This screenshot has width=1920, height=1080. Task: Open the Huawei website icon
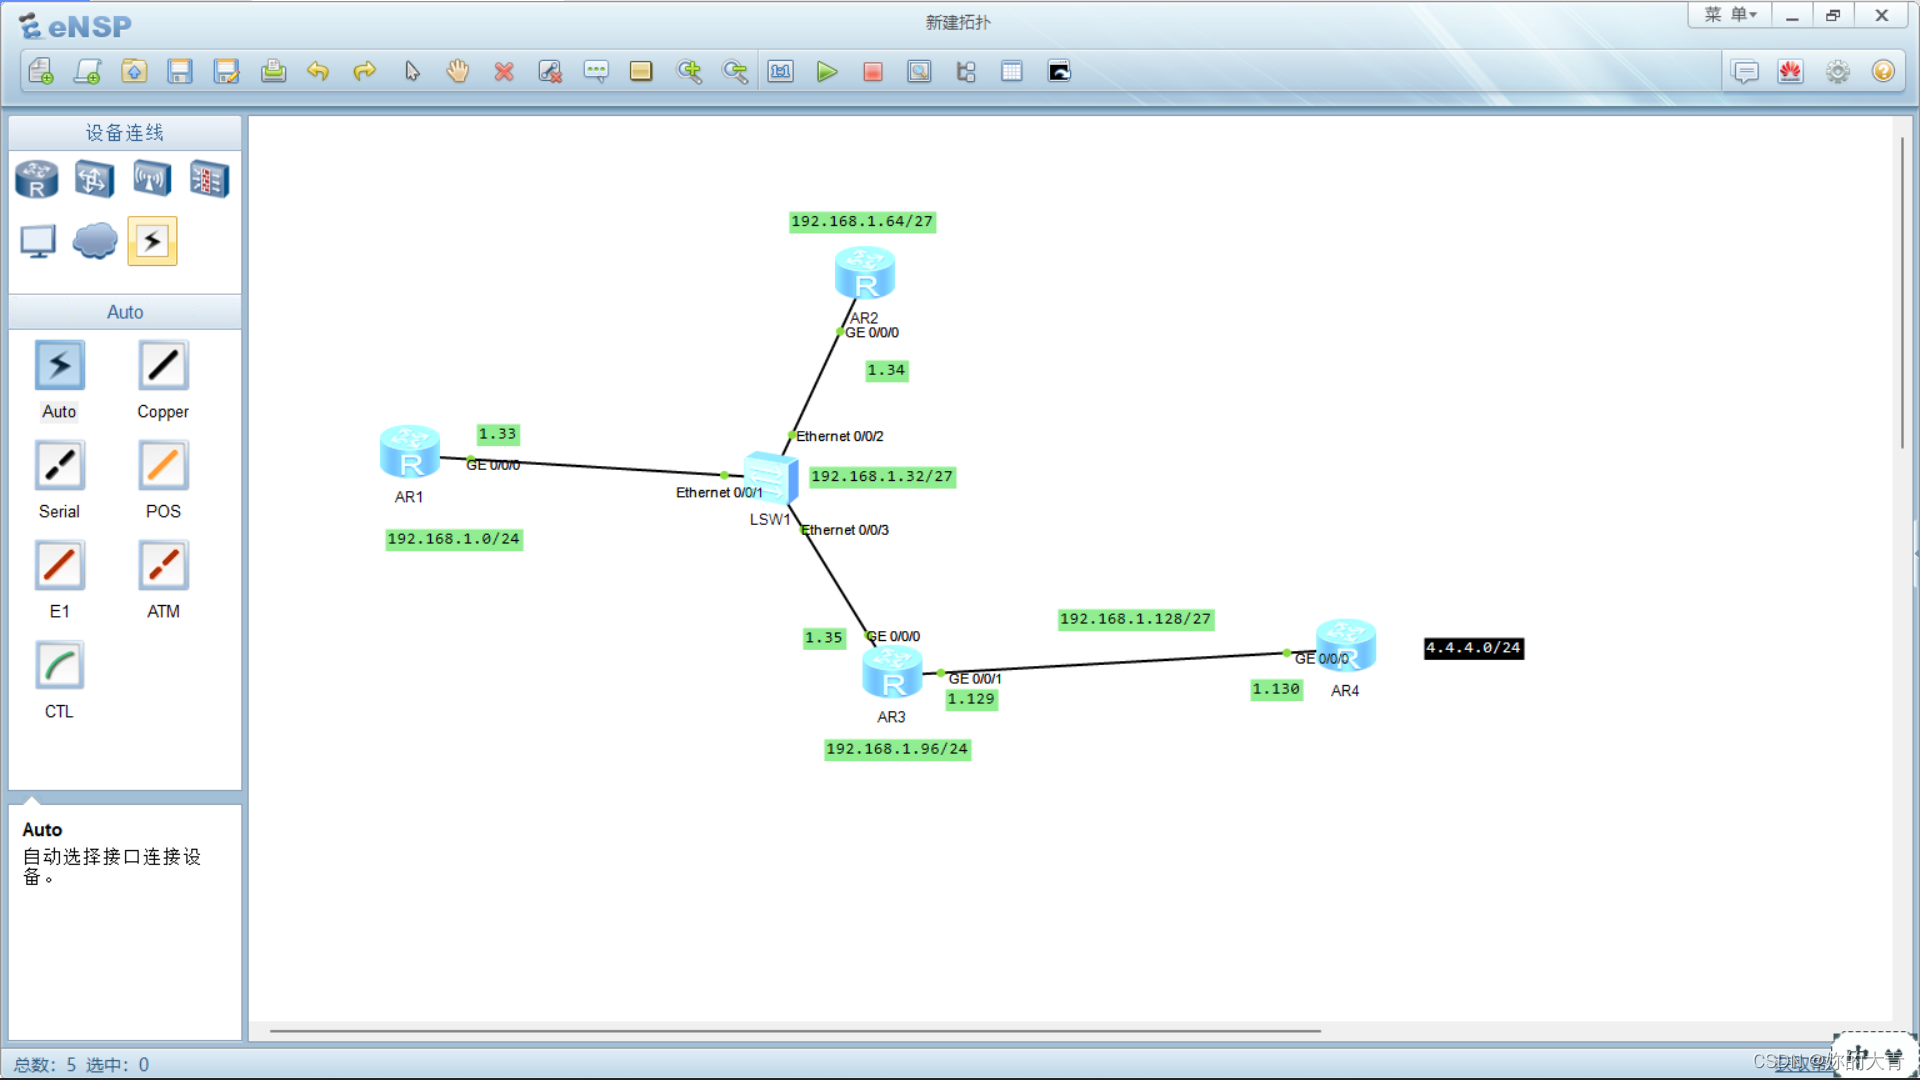[1791, 72]
